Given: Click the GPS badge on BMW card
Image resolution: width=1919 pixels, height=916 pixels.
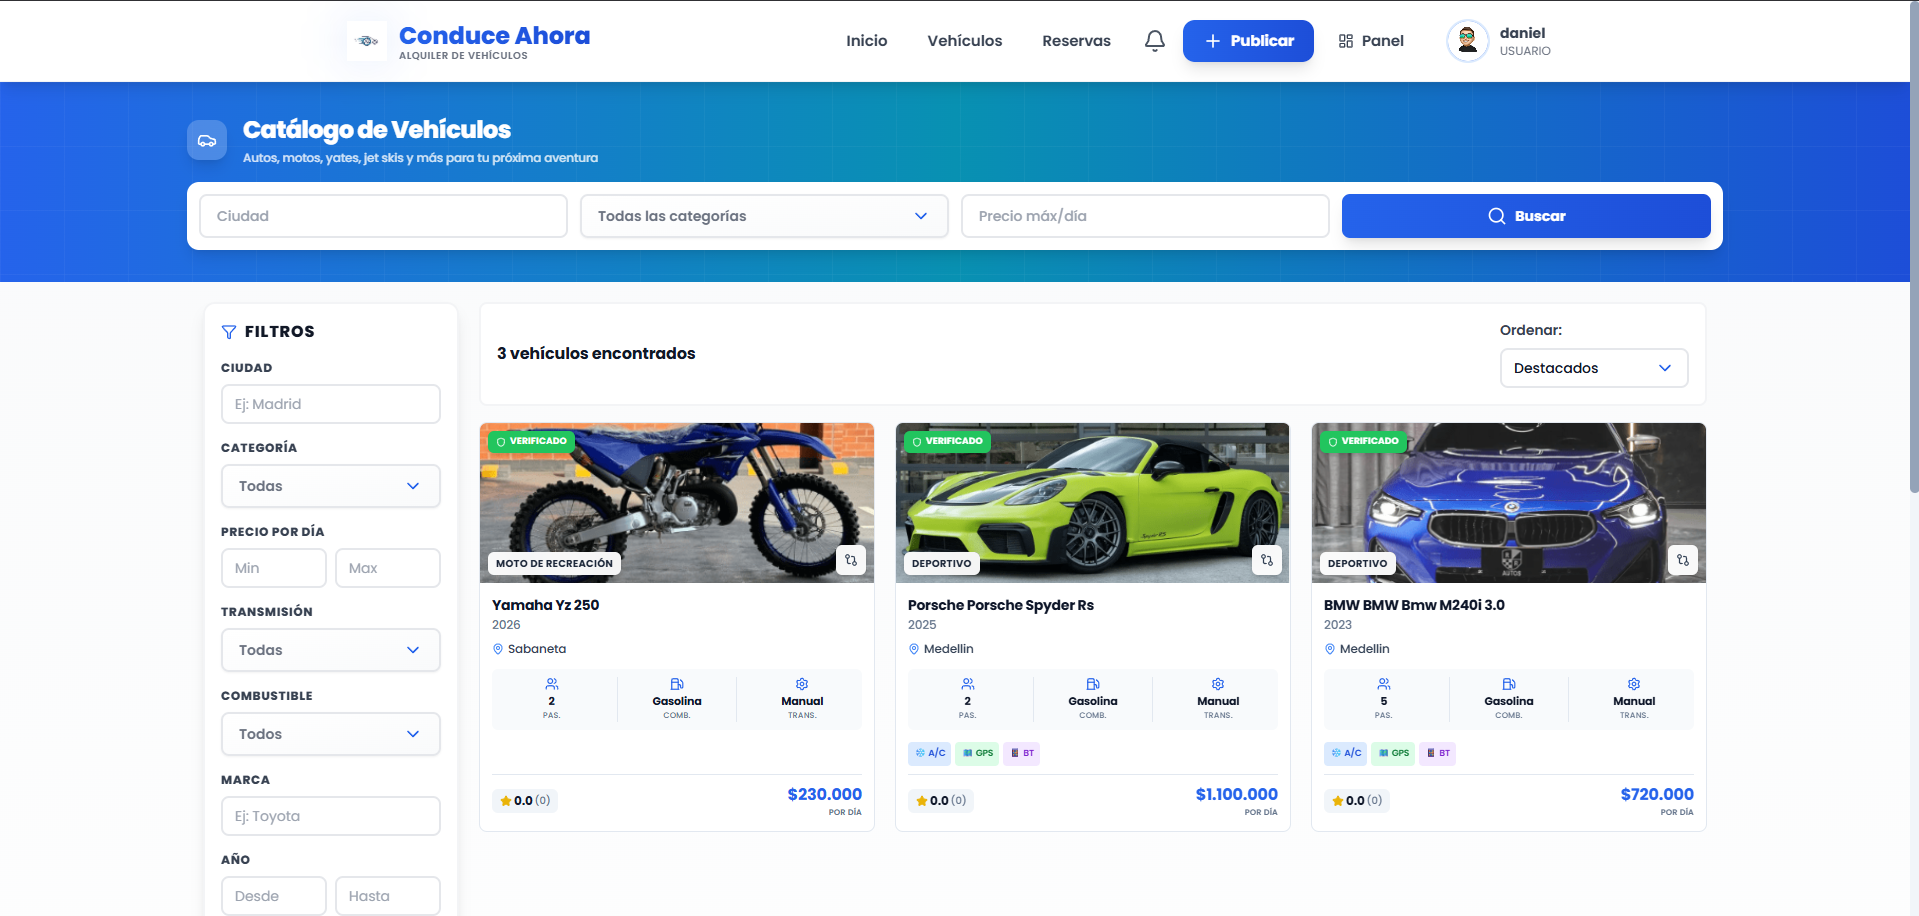Looking at the screenshot, I should click(1394, 753).
